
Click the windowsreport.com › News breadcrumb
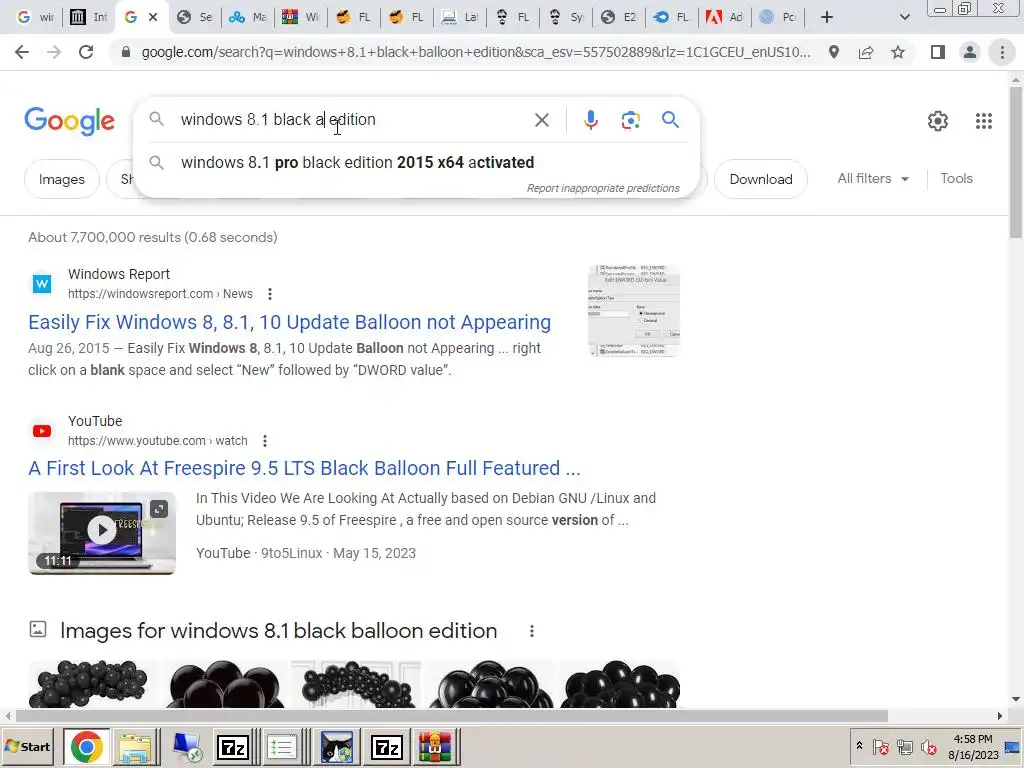pos(160,294)
